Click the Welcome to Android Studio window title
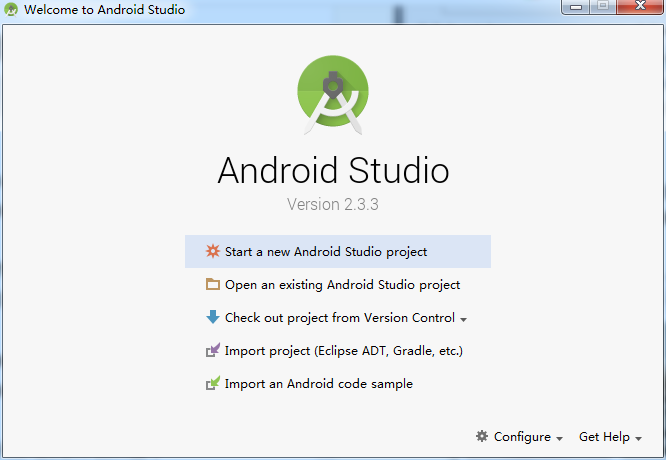666x460 pixels. point(104,9)
